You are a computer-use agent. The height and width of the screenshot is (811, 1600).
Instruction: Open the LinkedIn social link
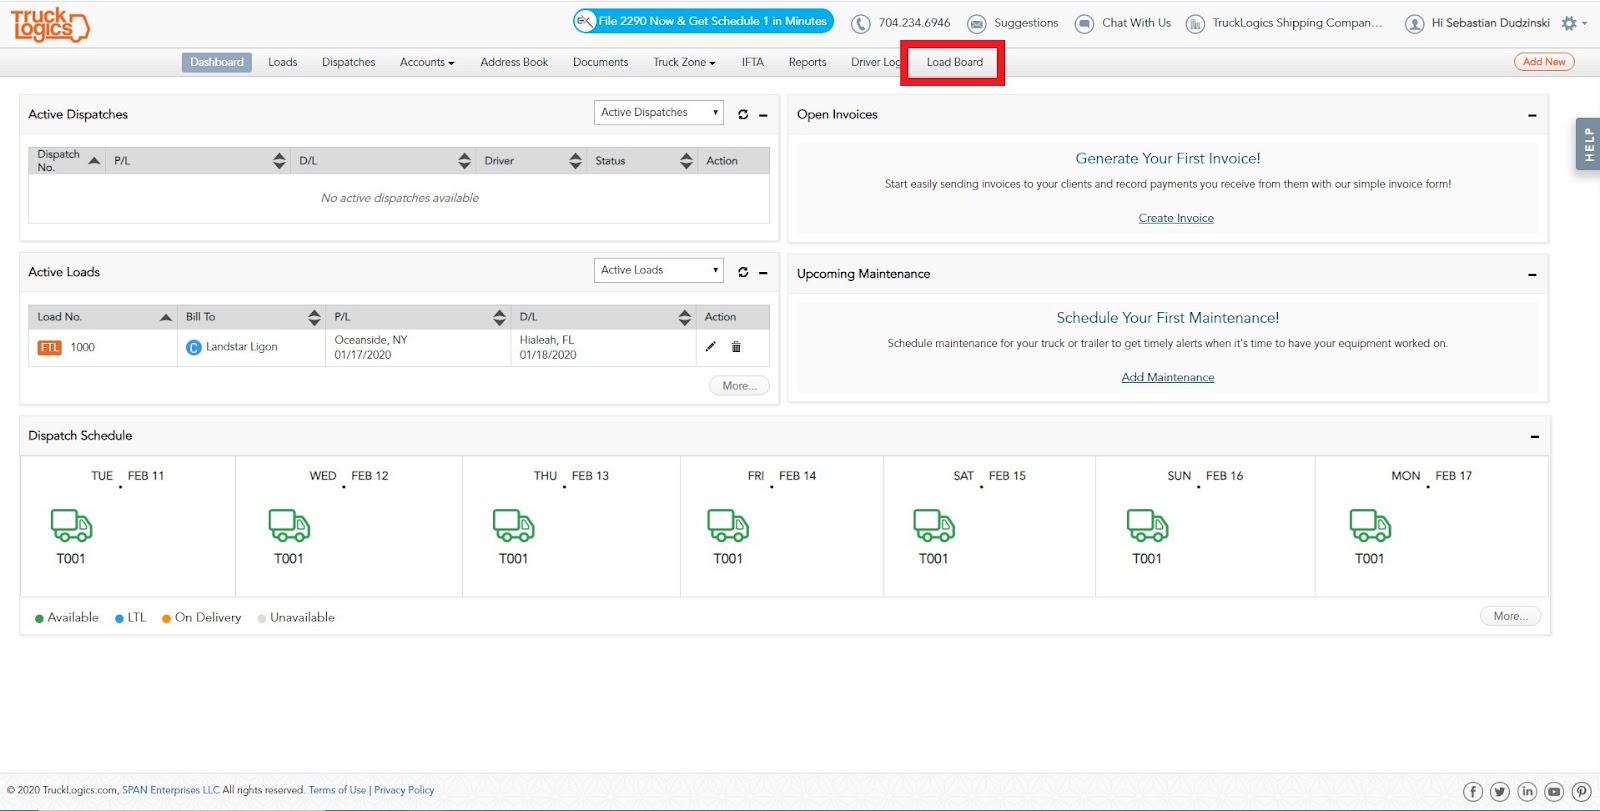coord(1527,792)
